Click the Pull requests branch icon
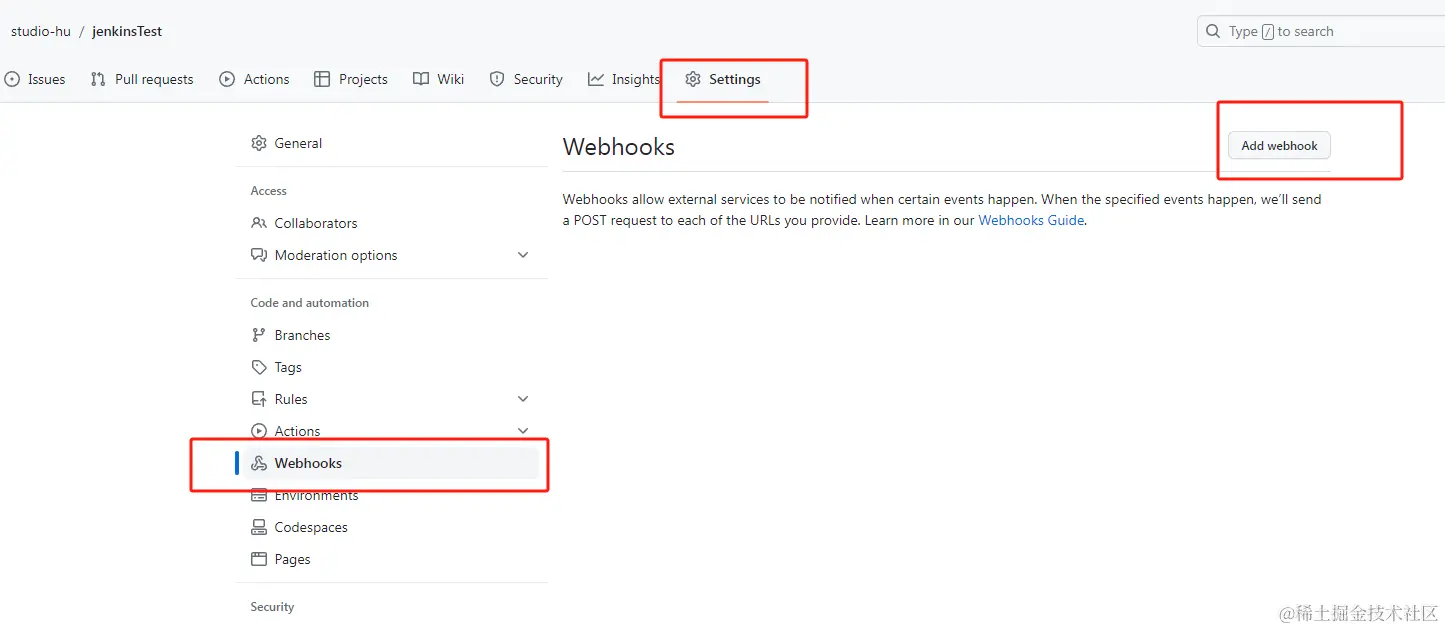The height and width of the screenshot is (630, 1445). click(x=98, y=79)
